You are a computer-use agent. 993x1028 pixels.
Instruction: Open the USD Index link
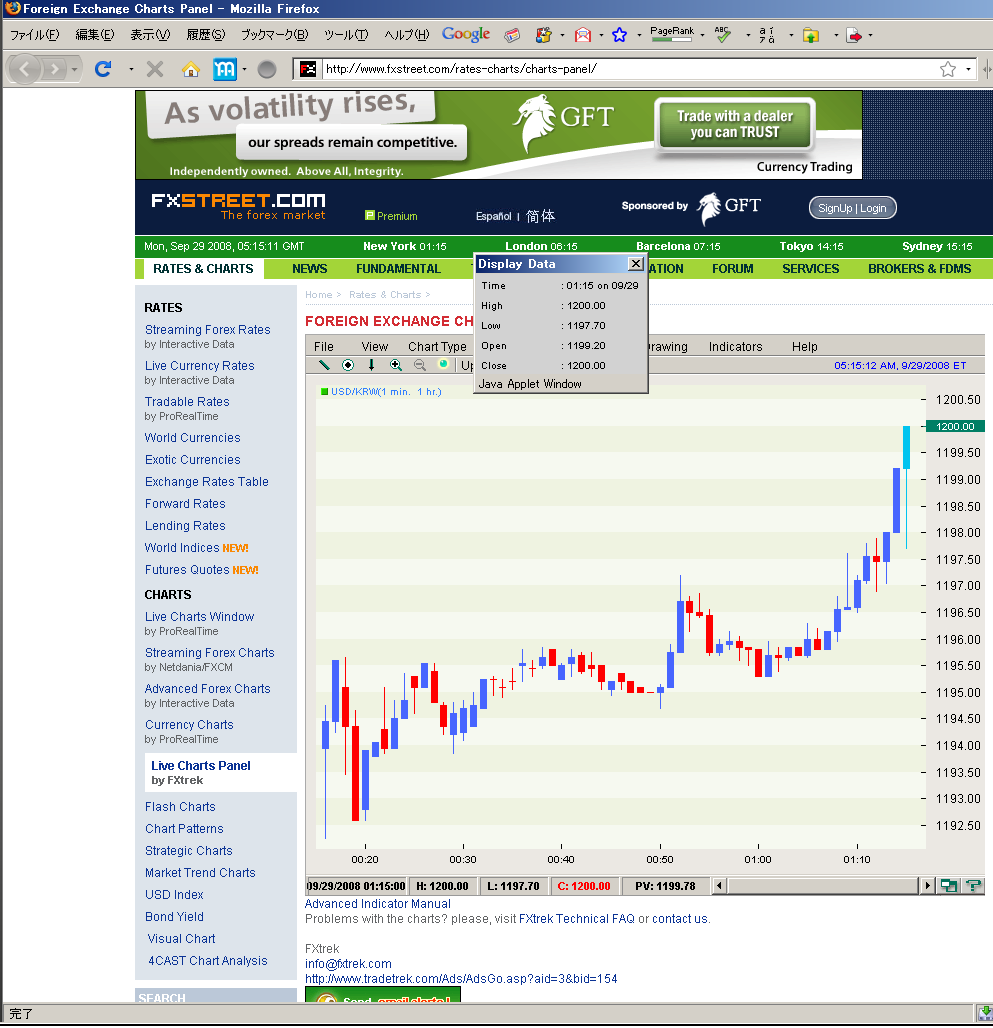click(x=174, y=895)
